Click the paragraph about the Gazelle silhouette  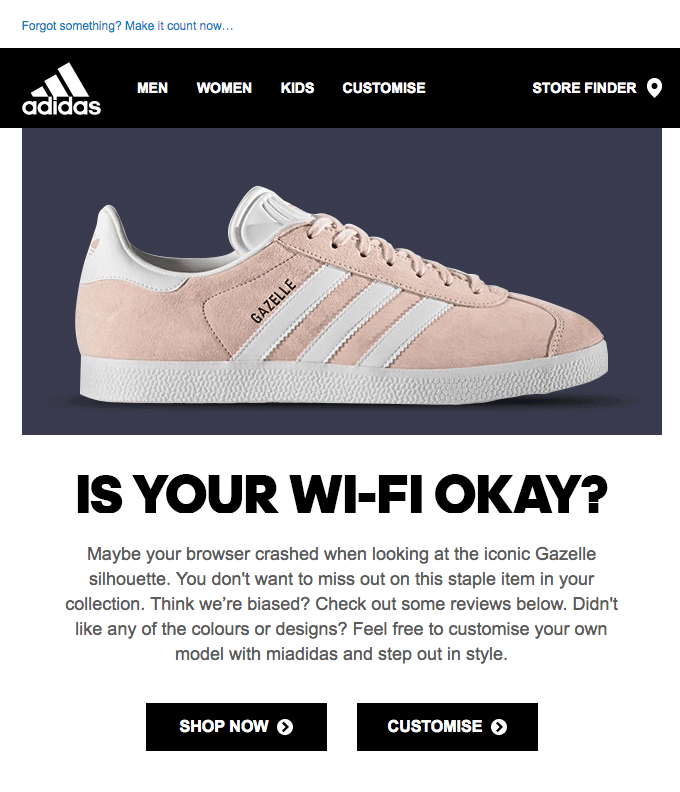coord(342,604)
